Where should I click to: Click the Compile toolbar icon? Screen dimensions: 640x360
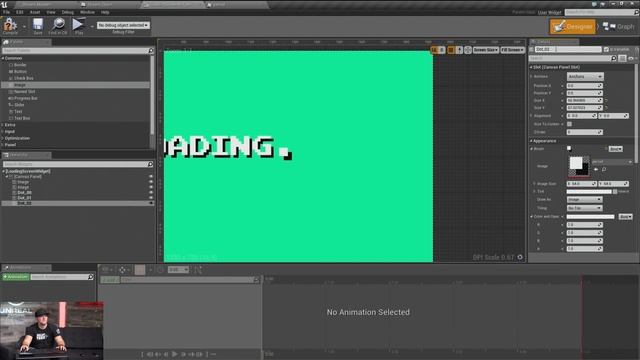10,25
